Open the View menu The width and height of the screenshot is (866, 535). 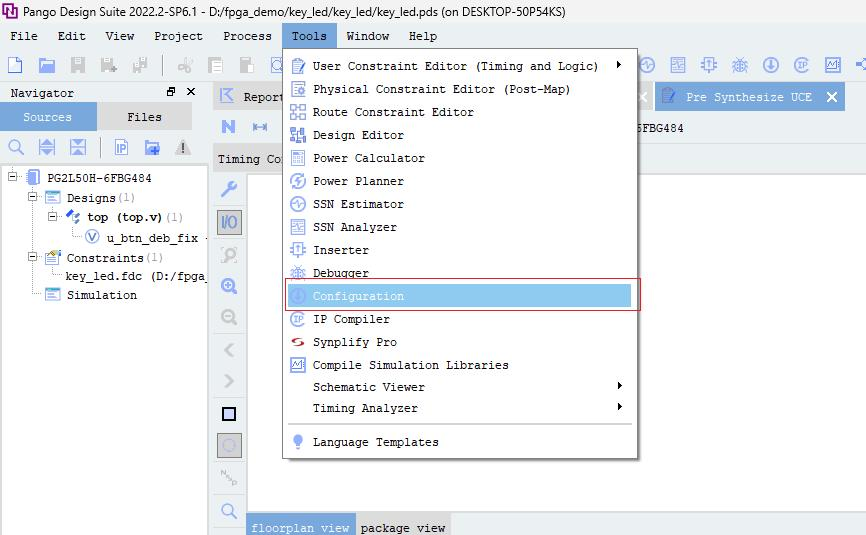click(119, 36)
